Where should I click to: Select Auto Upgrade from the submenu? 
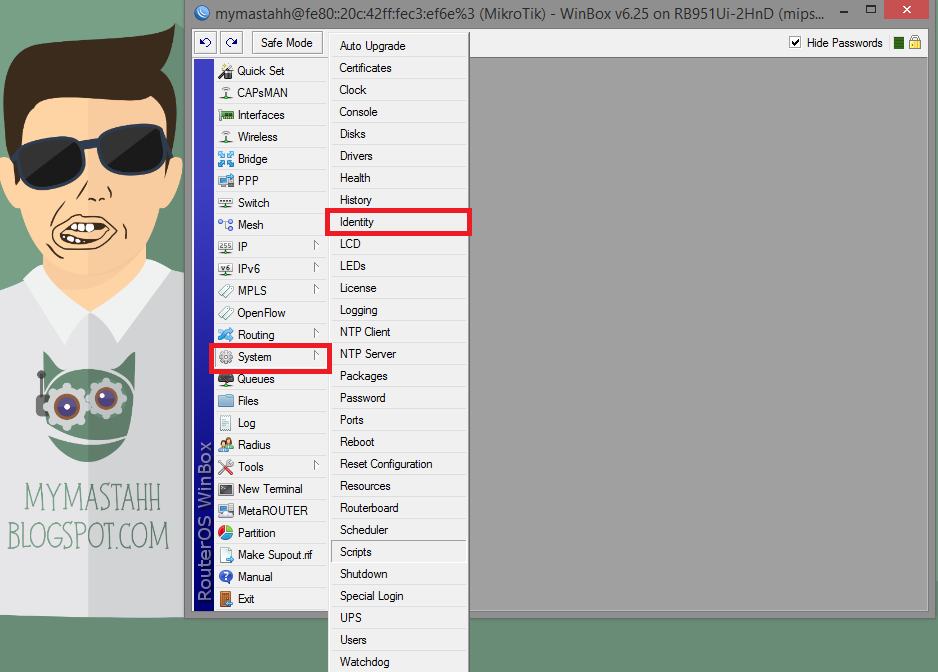[x=398, y=46]
